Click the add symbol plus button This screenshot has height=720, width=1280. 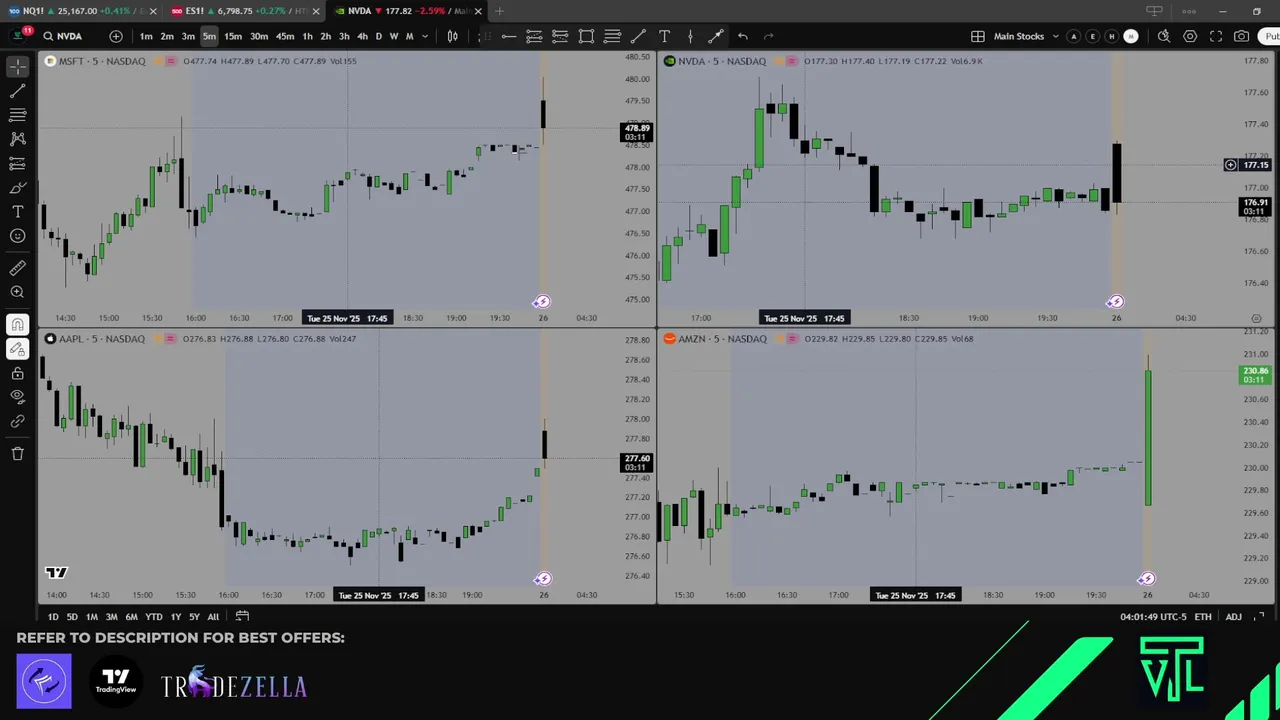click(116, 36)
